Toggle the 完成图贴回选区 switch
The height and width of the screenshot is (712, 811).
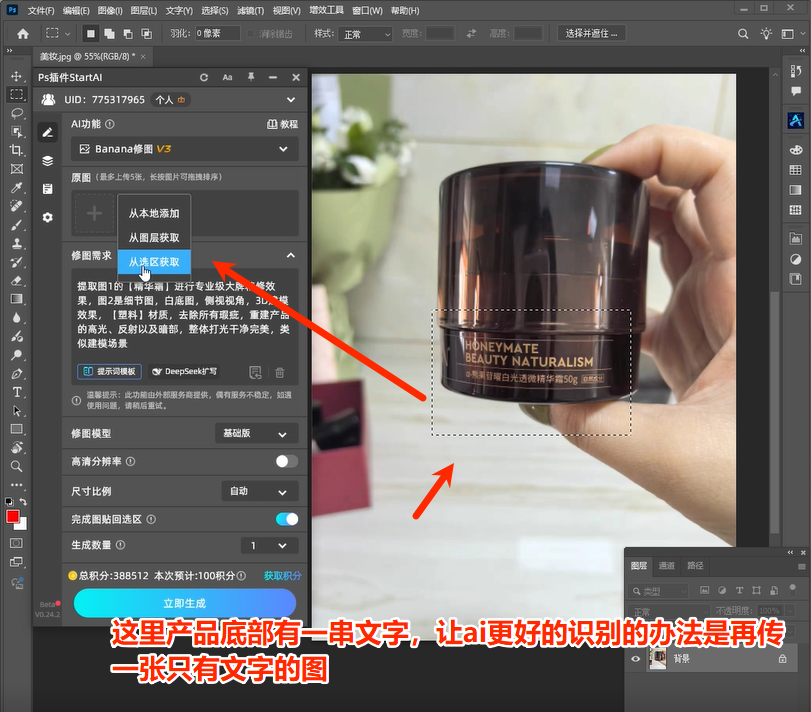click(287, 519)
